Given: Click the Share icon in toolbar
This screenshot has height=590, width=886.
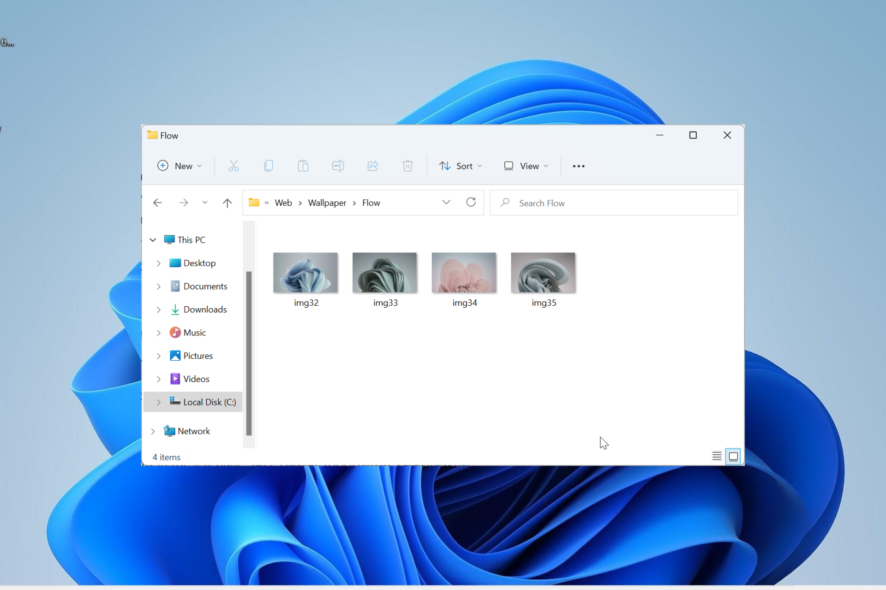Looking at the screenshot, I should tap(373, 166).
